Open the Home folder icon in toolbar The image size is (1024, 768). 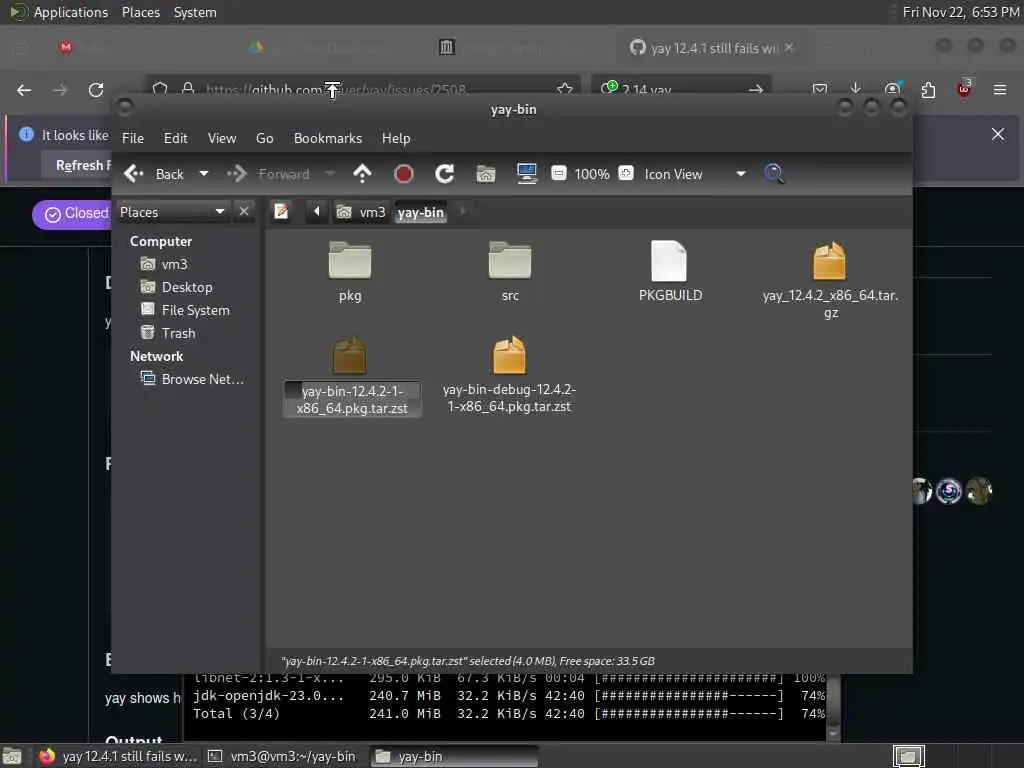point(486,174)
